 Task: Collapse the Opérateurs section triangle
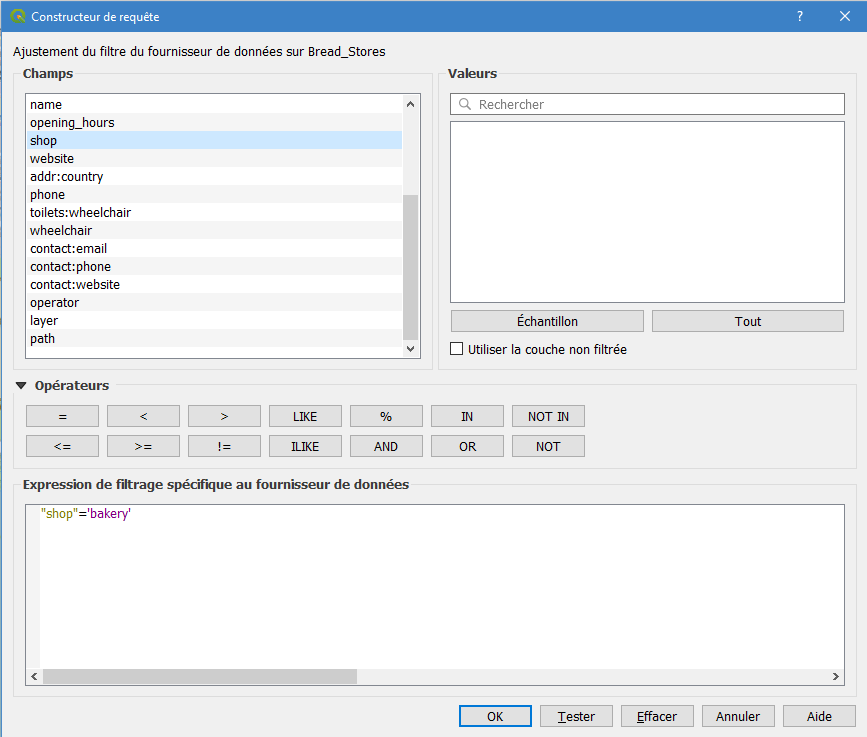coord(21,385)
